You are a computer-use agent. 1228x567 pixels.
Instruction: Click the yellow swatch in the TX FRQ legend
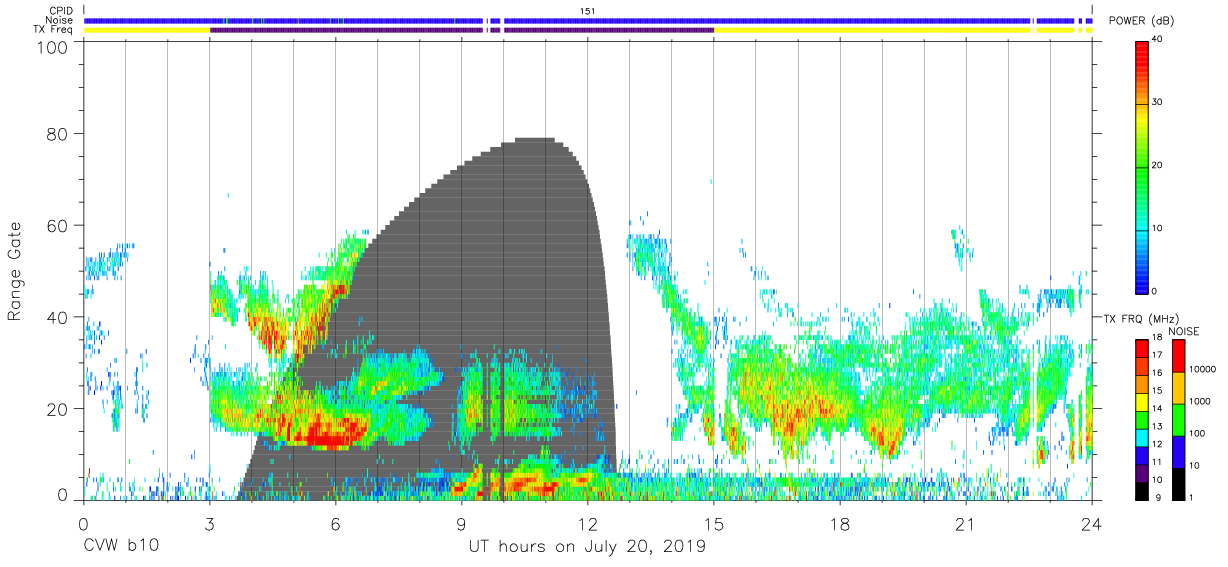point(1142,402)
